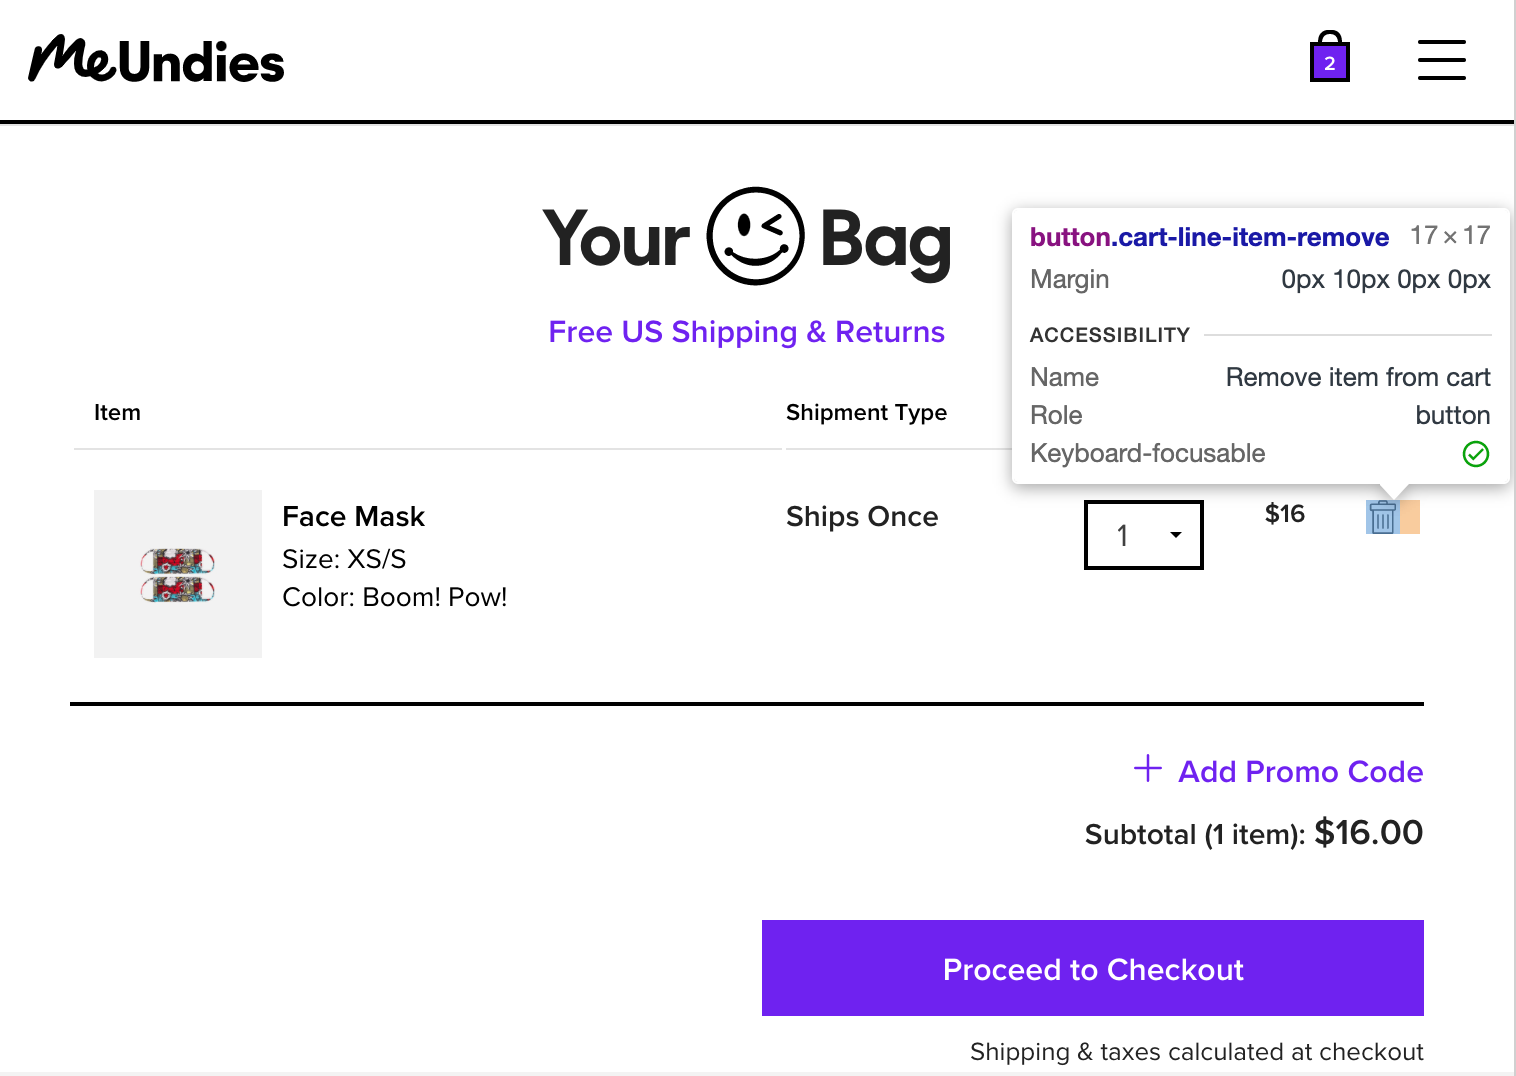Remove Face Mask with trash icon
This screenshot has width=1516, height=1076.
coord(1383,517)
